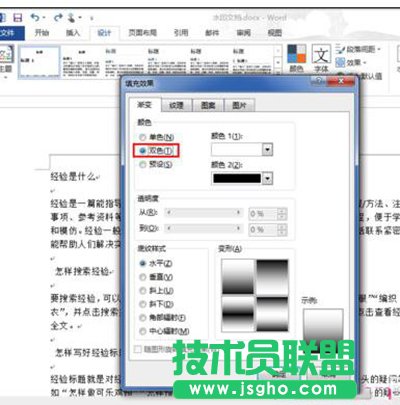Pick black-to-white top-right variant
400x405 pixels.
click(x=272, y=277)
